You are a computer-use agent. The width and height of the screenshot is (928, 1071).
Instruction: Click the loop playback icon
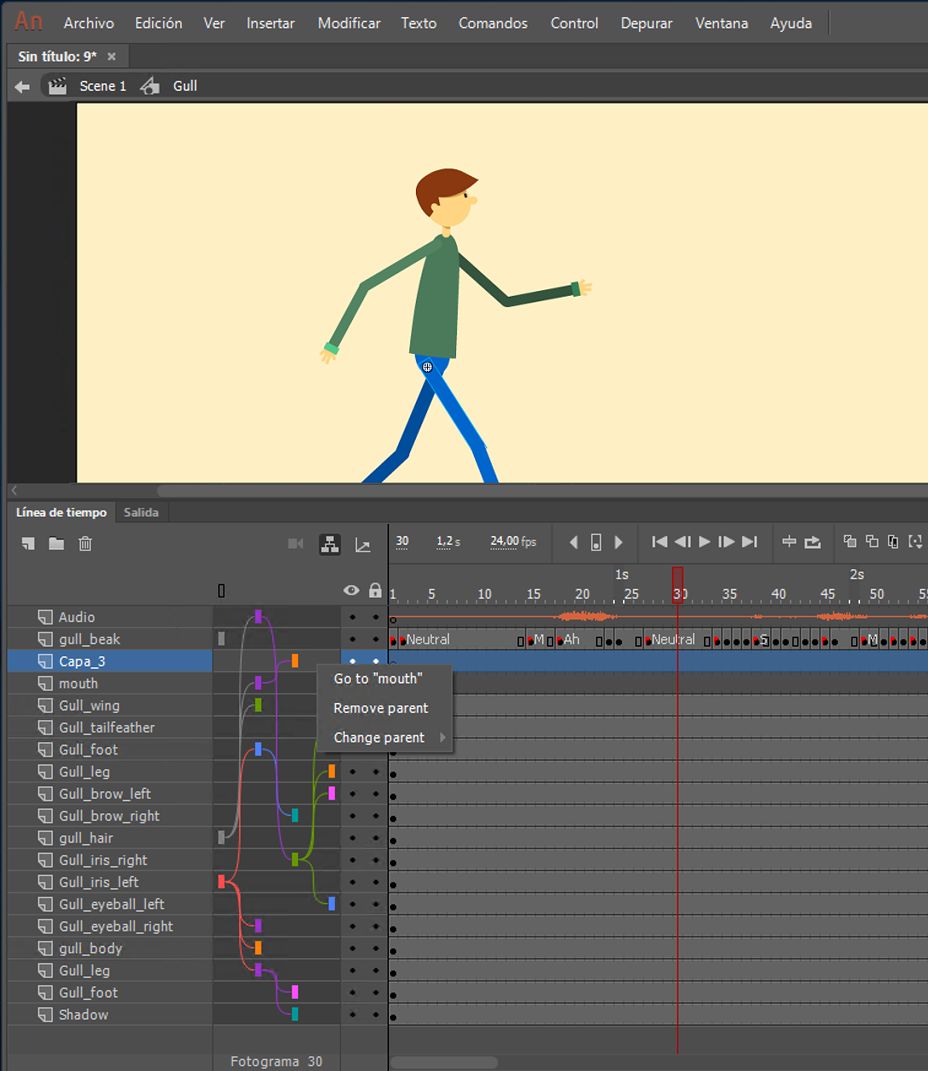tap(812, 542)
